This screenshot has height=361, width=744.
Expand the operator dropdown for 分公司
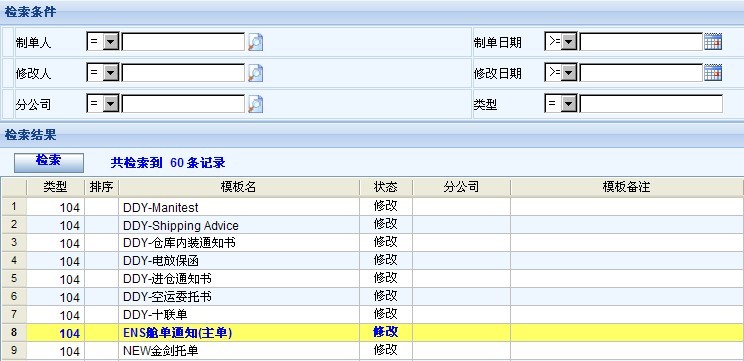pyautogui.click(x=111, y=104)
